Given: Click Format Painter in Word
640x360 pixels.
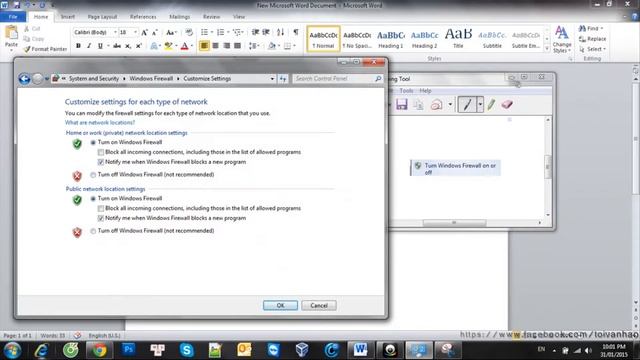Looking at the screenshot, I should coord(45,49).
